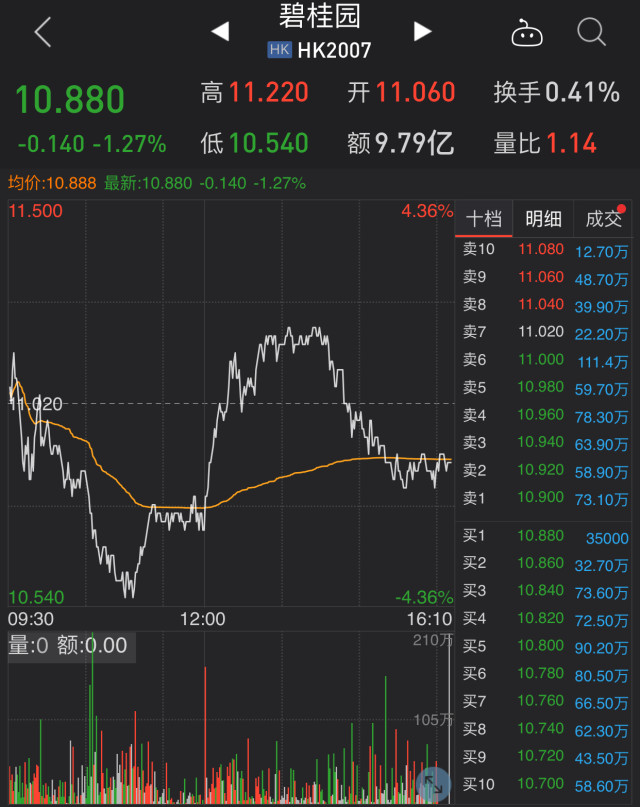Select the 十档 tab
Image resolution: width=640 pixels, height=807 pixels.
click(x=484, y=219)
